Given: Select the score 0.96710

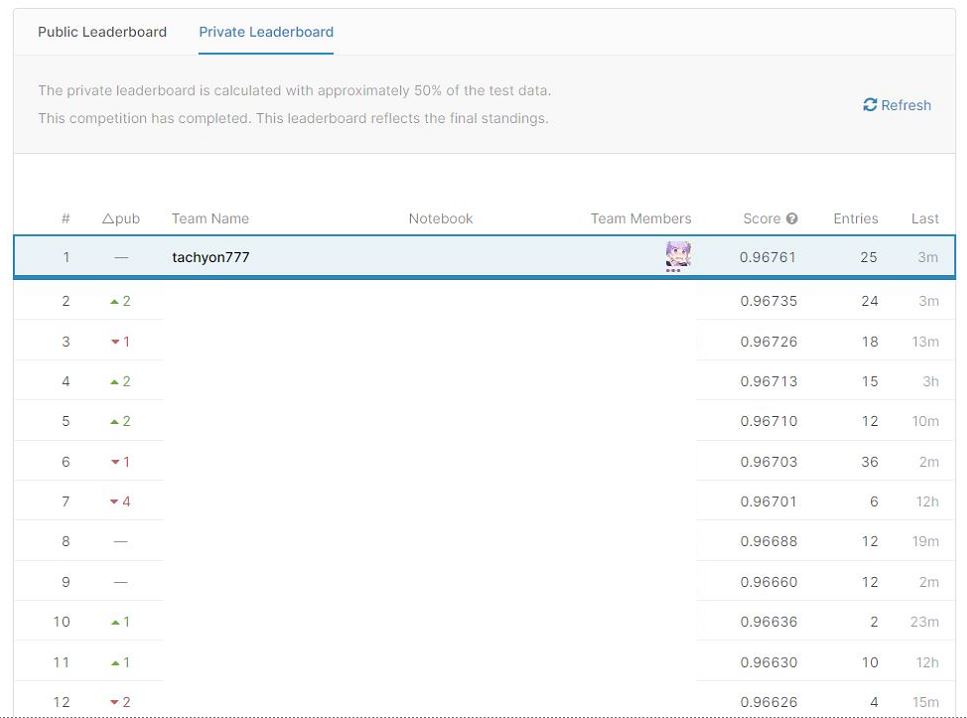Looking at the screenshot, I should (768, 421).
